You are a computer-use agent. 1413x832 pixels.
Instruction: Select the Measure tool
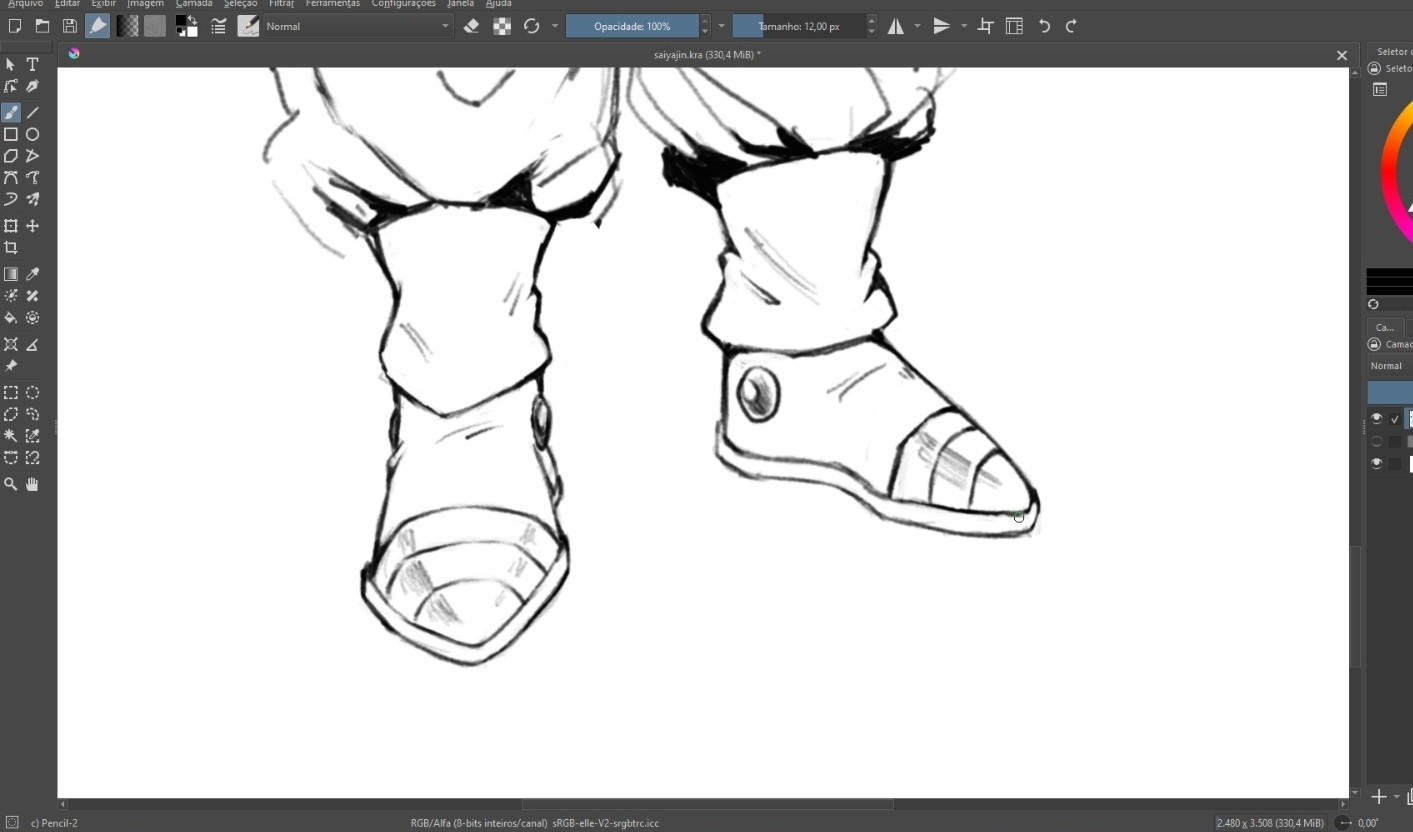click(x=32, y=344)
